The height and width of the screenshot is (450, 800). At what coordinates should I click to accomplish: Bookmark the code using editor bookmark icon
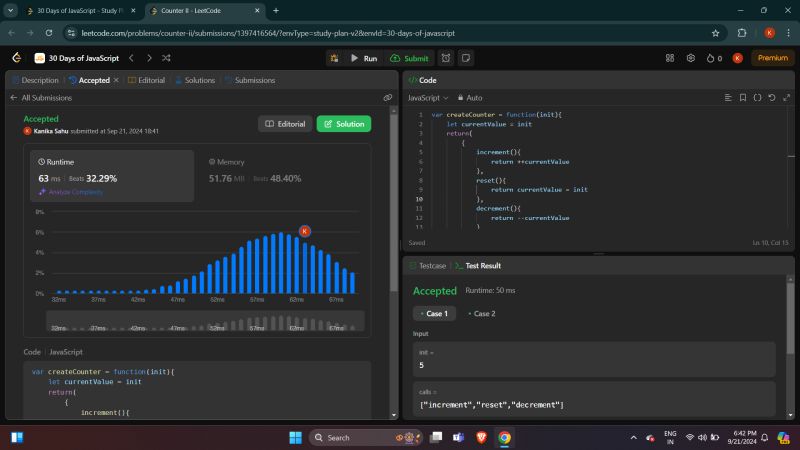(x=743, y=98)
